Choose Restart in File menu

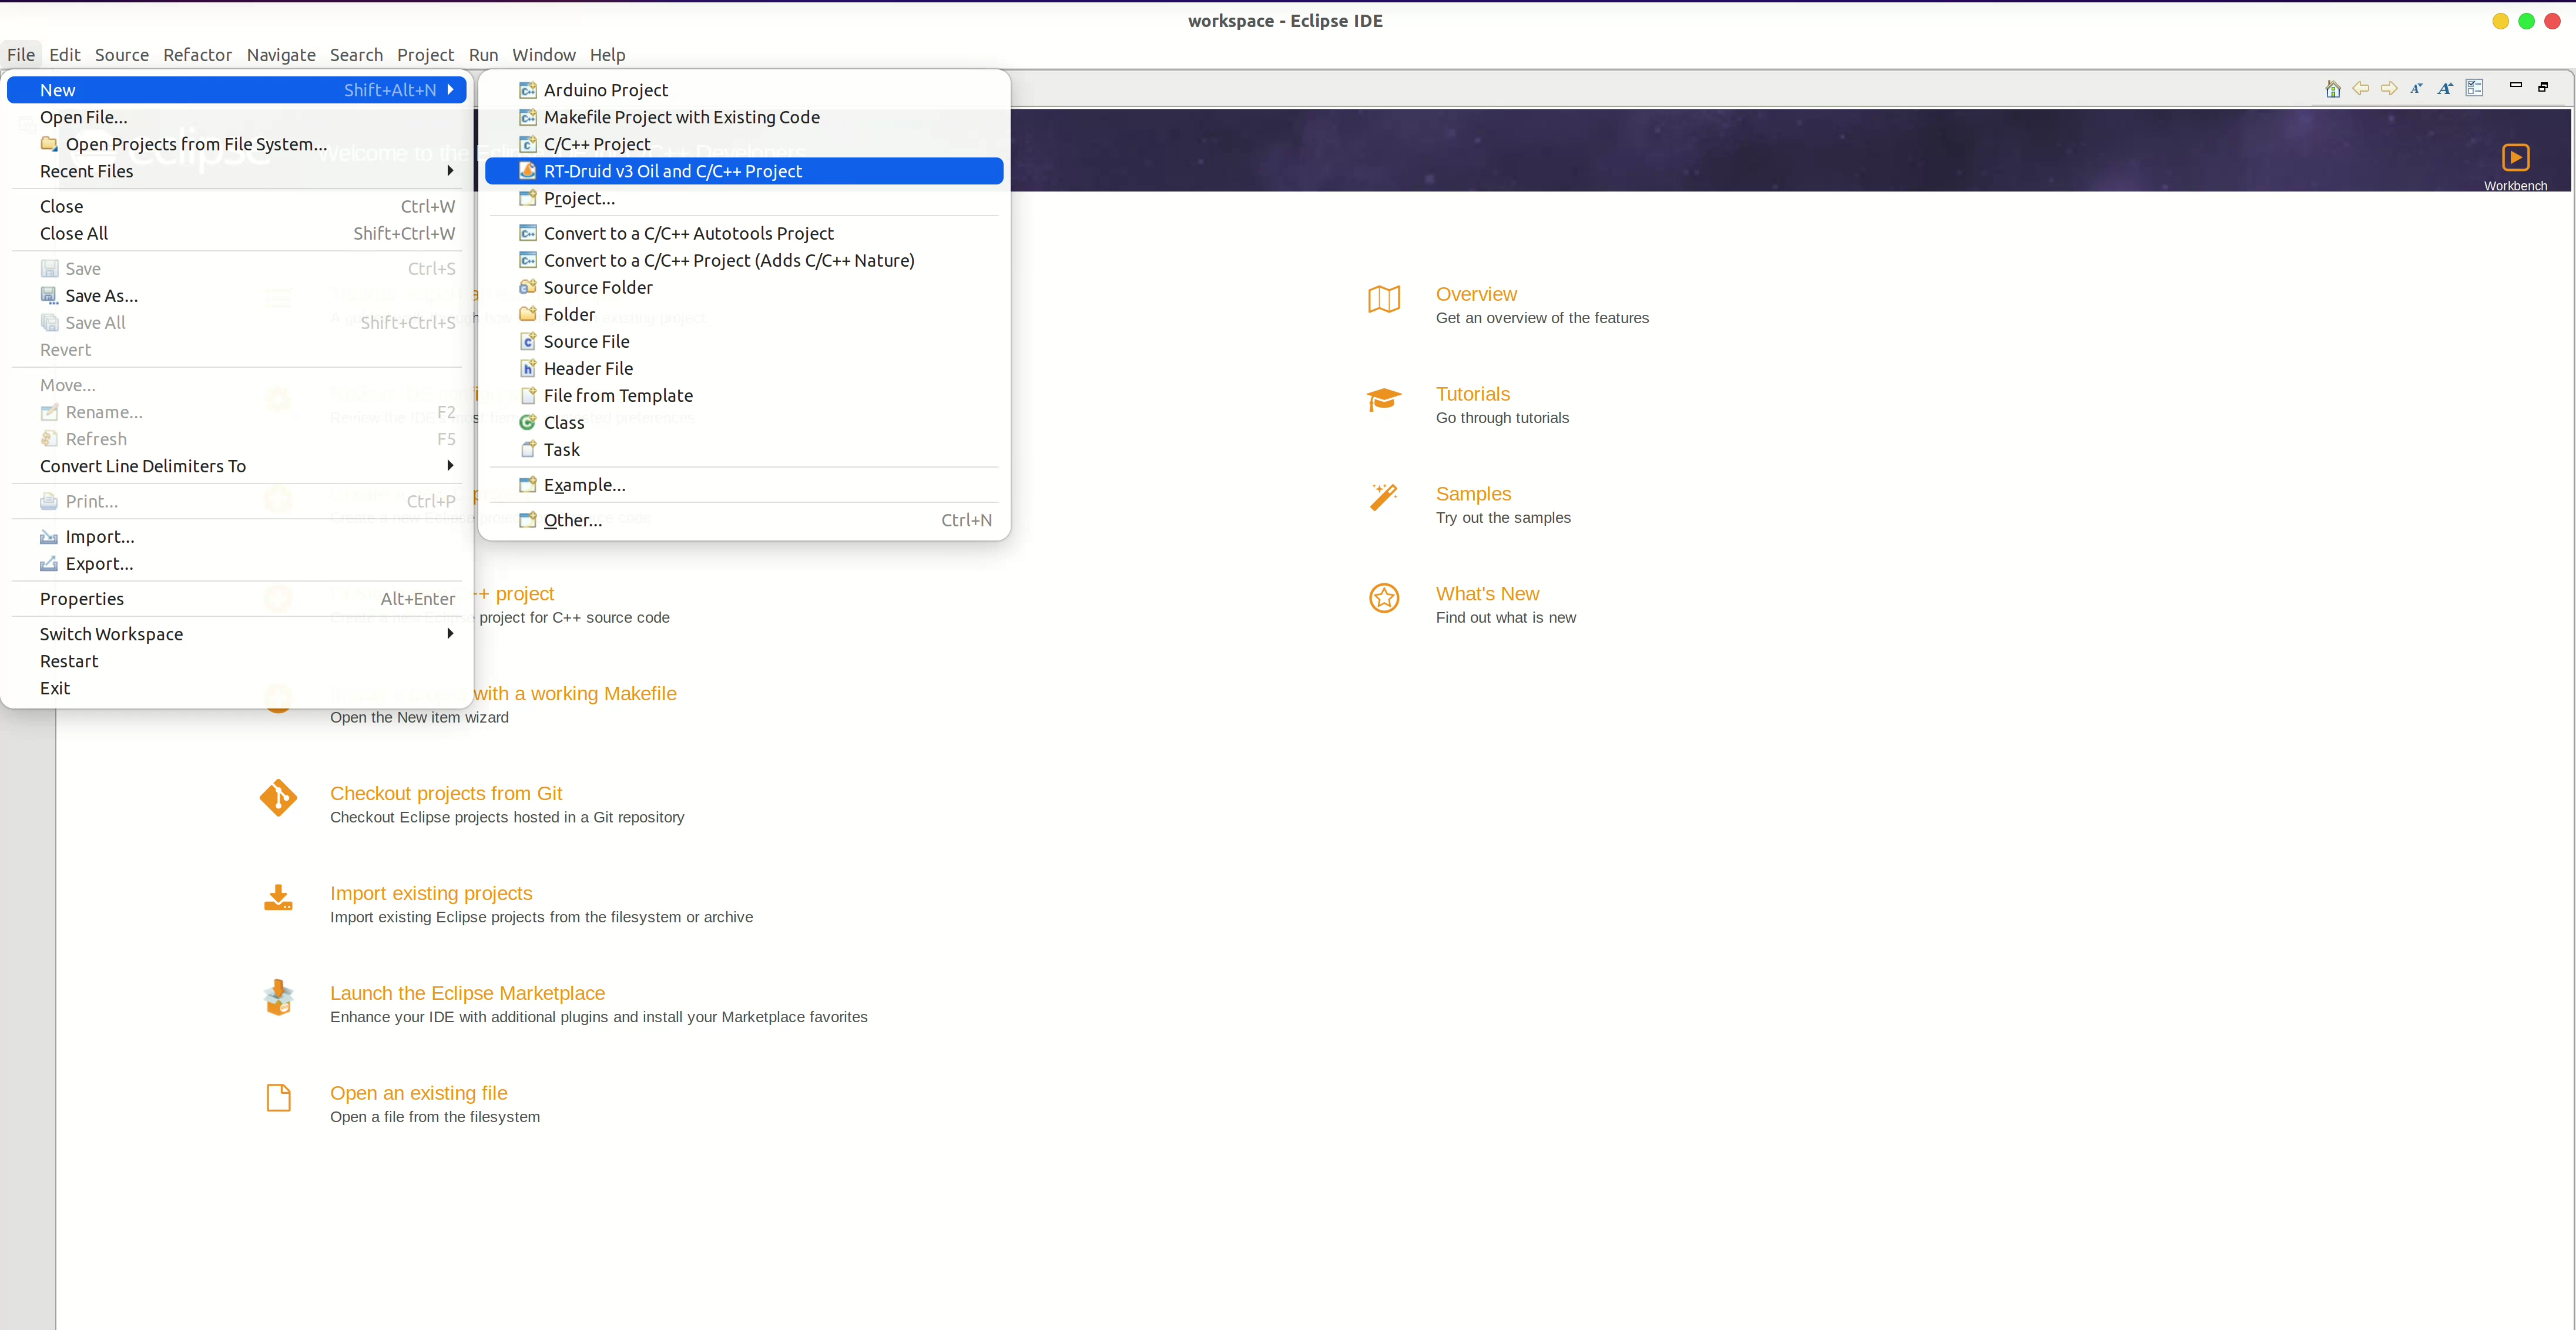pyautogui.click(x=237, y=661)
